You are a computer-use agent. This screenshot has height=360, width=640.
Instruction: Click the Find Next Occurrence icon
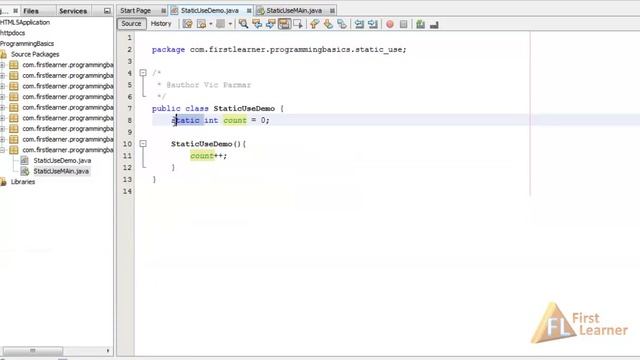(x=271, y=24)
